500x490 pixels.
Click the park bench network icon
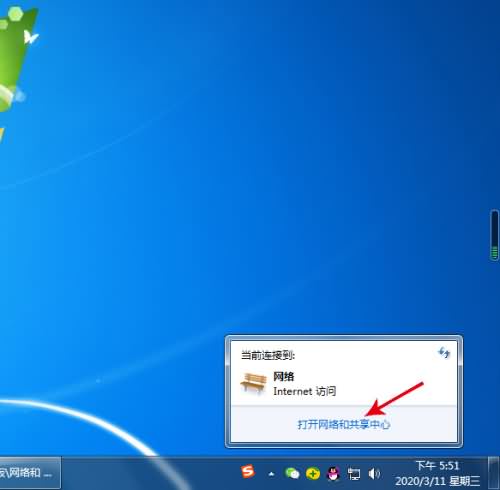pyautogui.click(x=254, y=383)
